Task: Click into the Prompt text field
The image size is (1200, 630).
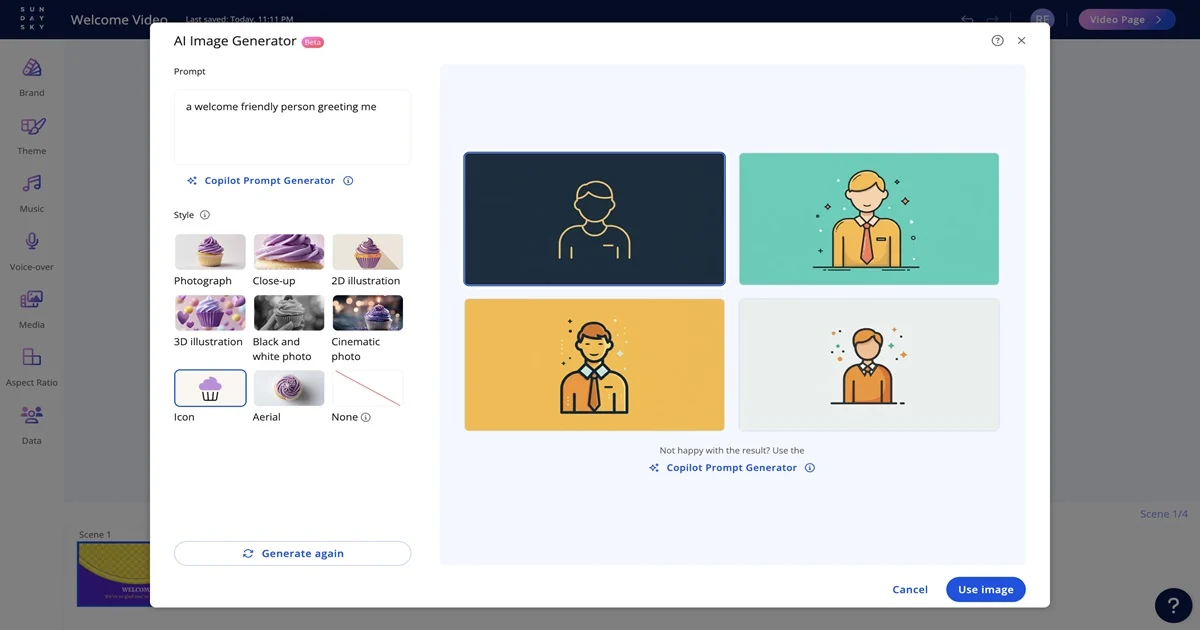Action: 292,127
